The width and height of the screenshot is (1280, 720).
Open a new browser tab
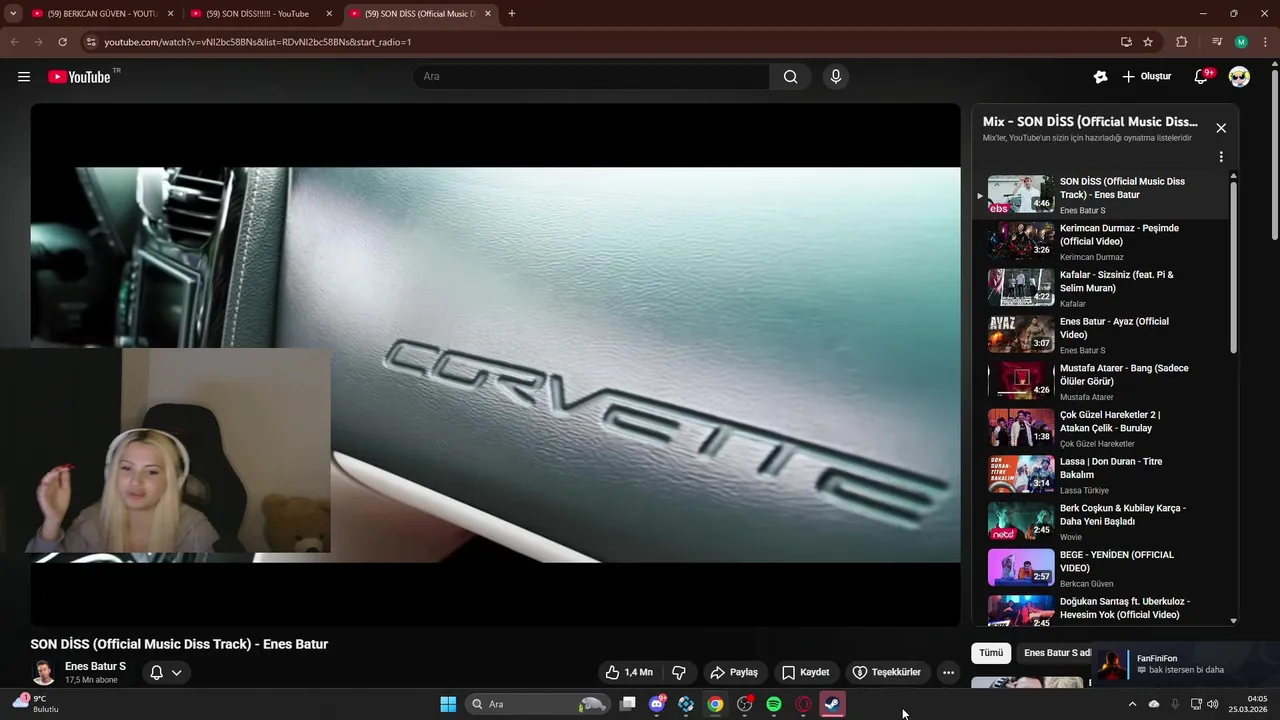(512, 14)
